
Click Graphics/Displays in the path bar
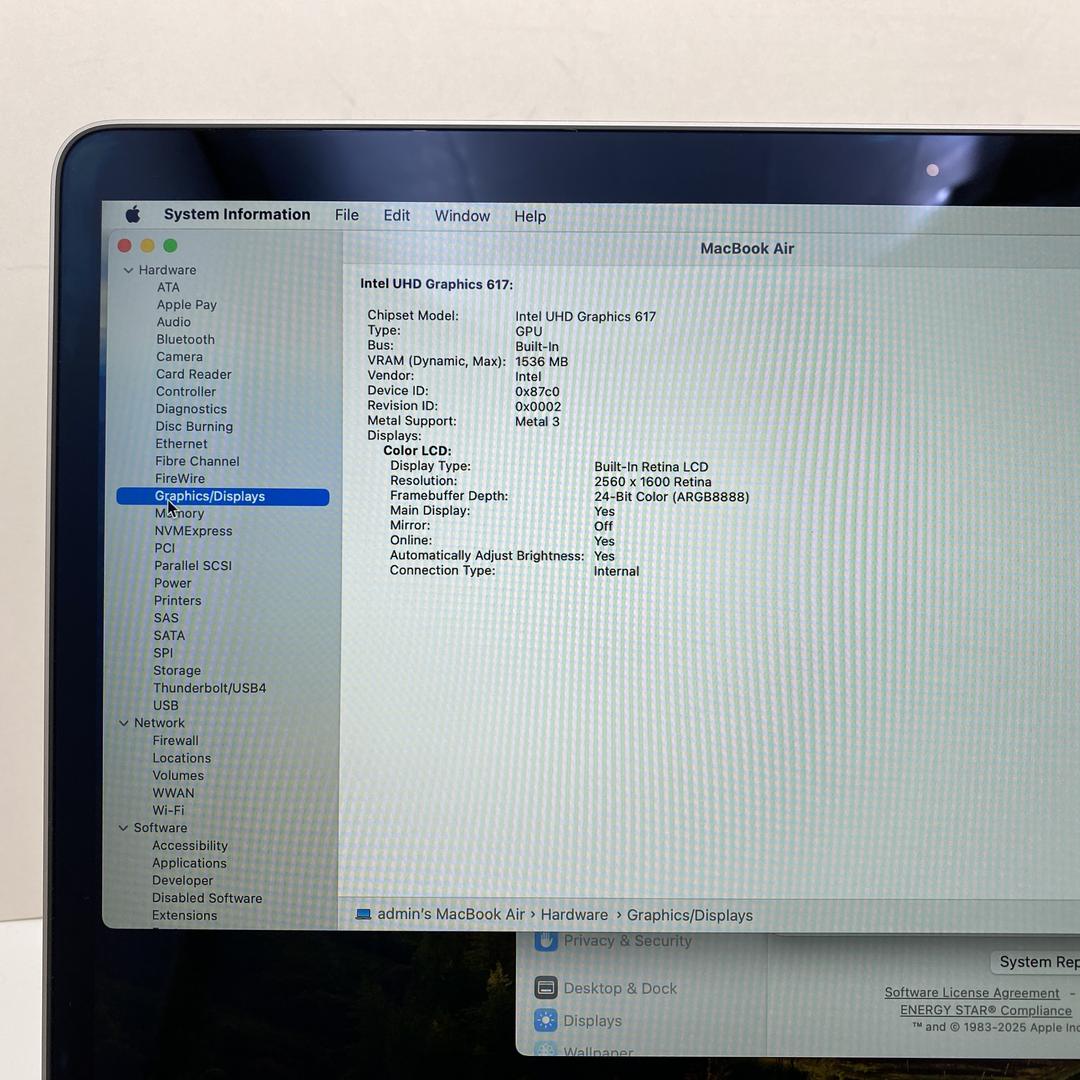click(x=689, y=915)
